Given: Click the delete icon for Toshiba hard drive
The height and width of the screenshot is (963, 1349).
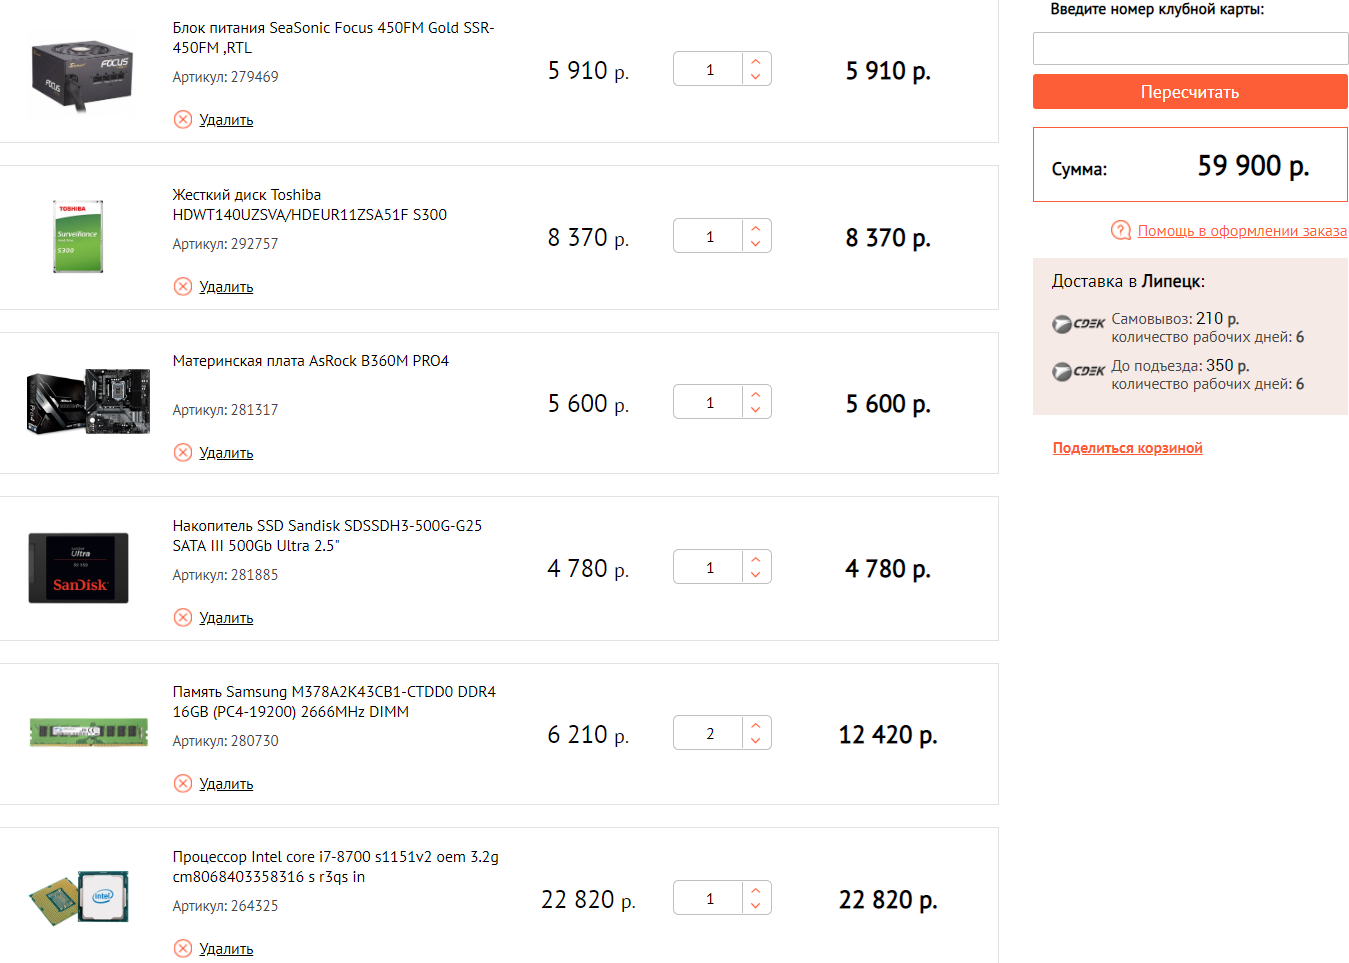Looking at the screenshot, I should [x=183, y=287].
